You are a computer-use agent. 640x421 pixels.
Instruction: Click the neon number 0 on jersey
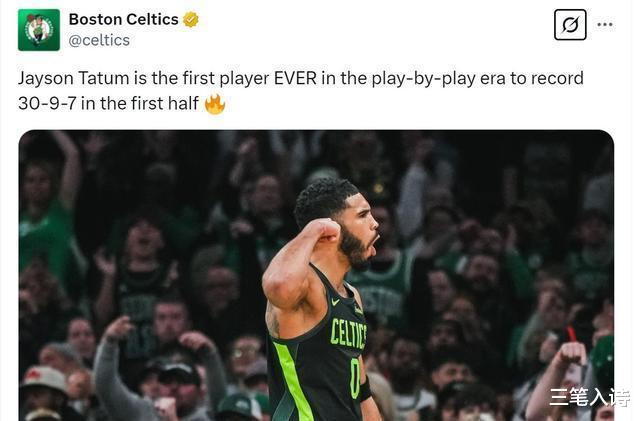point(355,379)
